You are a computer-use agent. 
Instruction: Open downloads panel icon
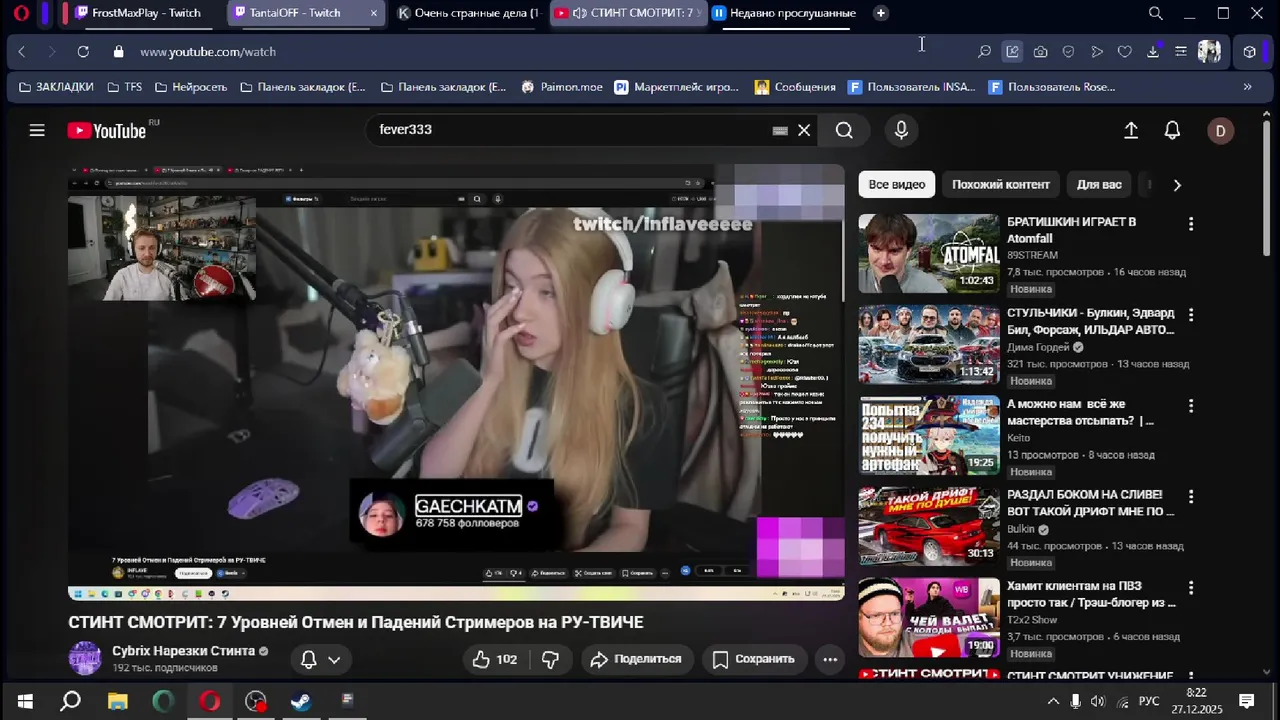[1153, 51]
